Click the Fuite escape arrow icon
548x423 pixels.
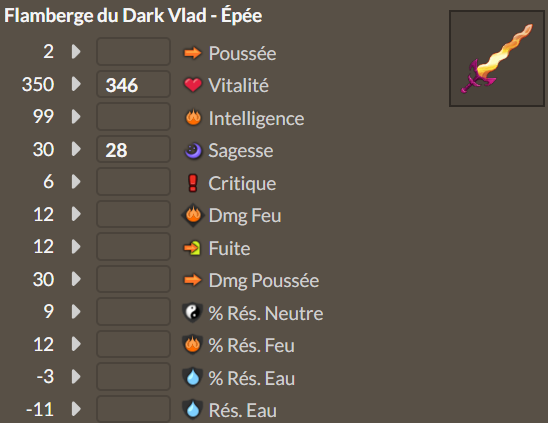point(192,248)
